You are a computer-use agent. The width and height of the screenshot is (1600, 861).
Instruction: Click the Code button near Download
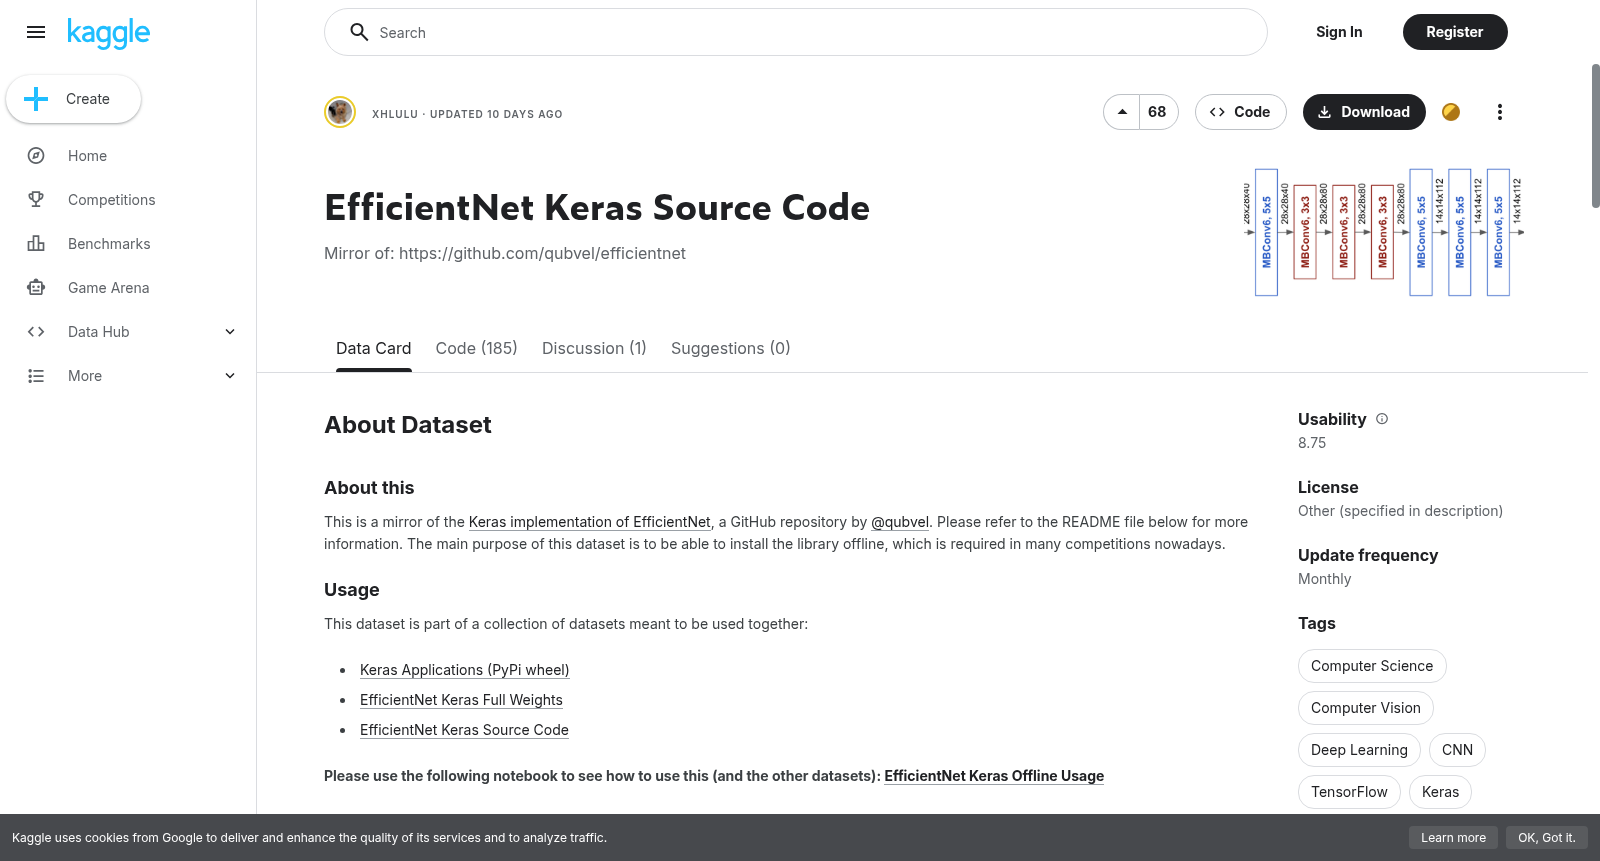(x=1240, y=112)
